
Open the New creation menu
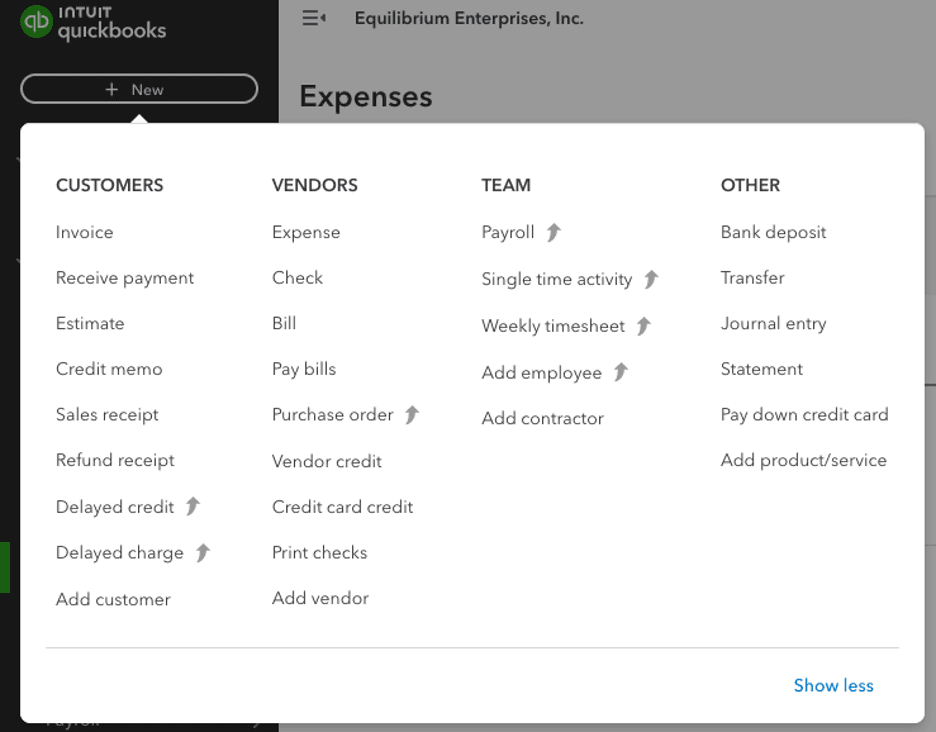tap(139, 89)
